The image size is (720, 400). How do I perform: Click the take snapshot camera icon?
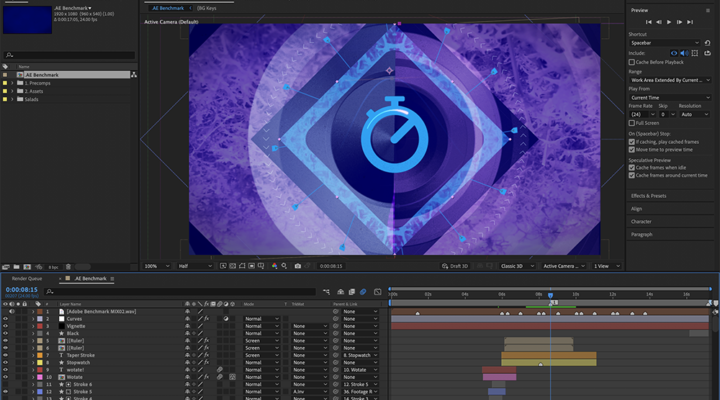pyautogui.click(x=298, y=266)
